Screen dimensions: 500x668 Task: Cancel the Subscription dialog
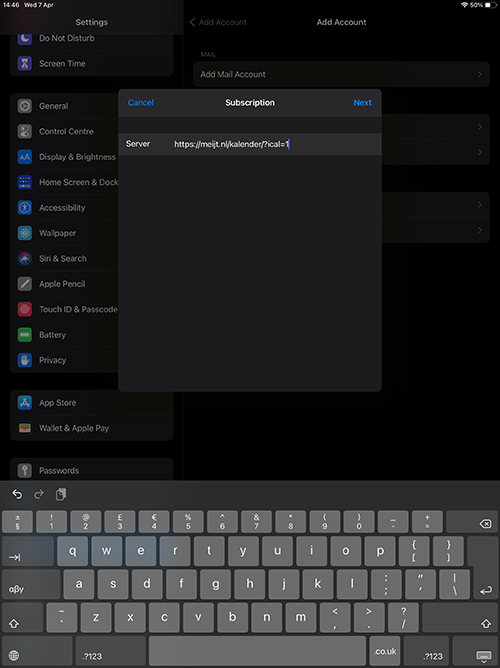coord(141,103)
